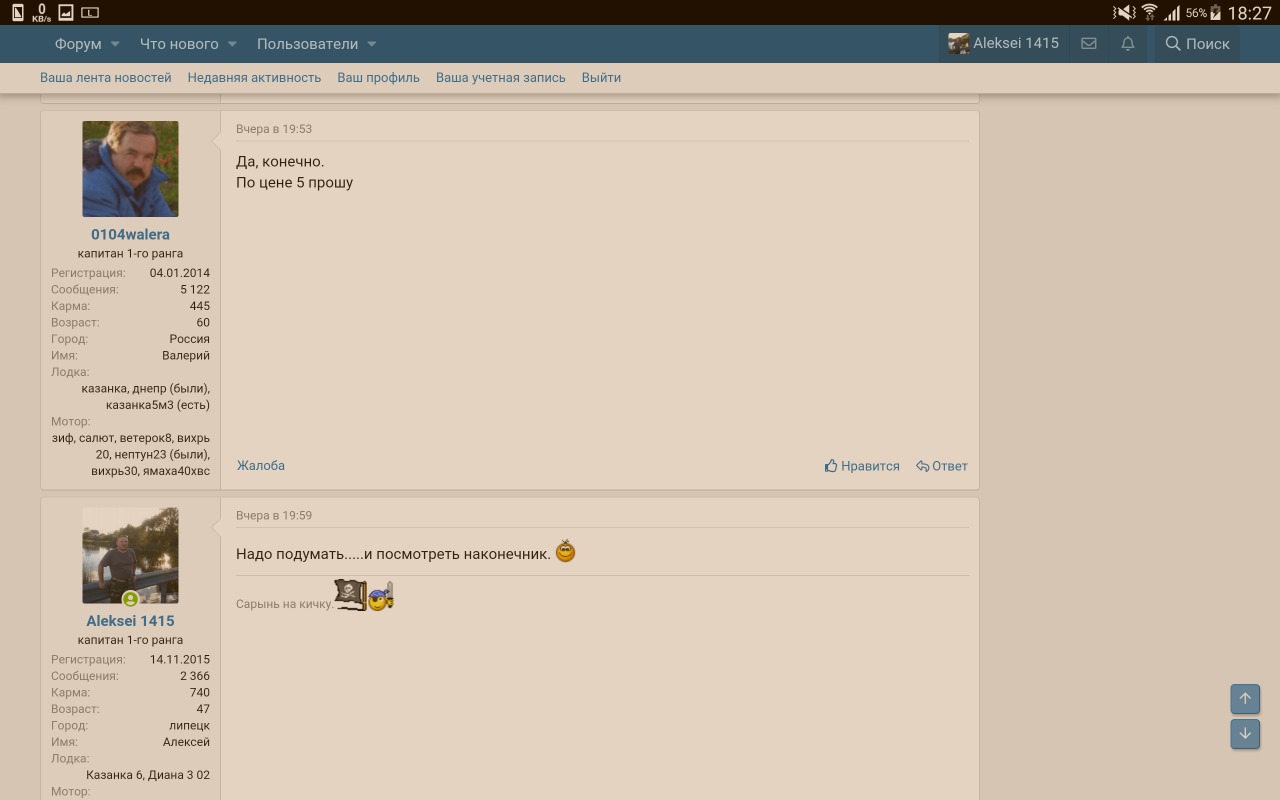Click the Search magnifier button
This screenshot has height=800, width=1280.
(1197, 44)
